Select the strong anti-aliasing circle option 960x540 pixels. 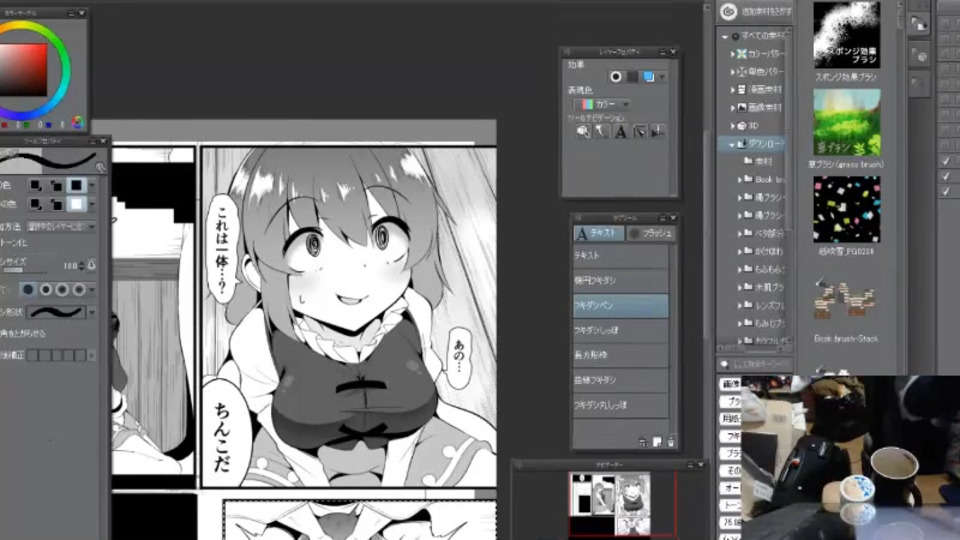(x=79, y=290)
